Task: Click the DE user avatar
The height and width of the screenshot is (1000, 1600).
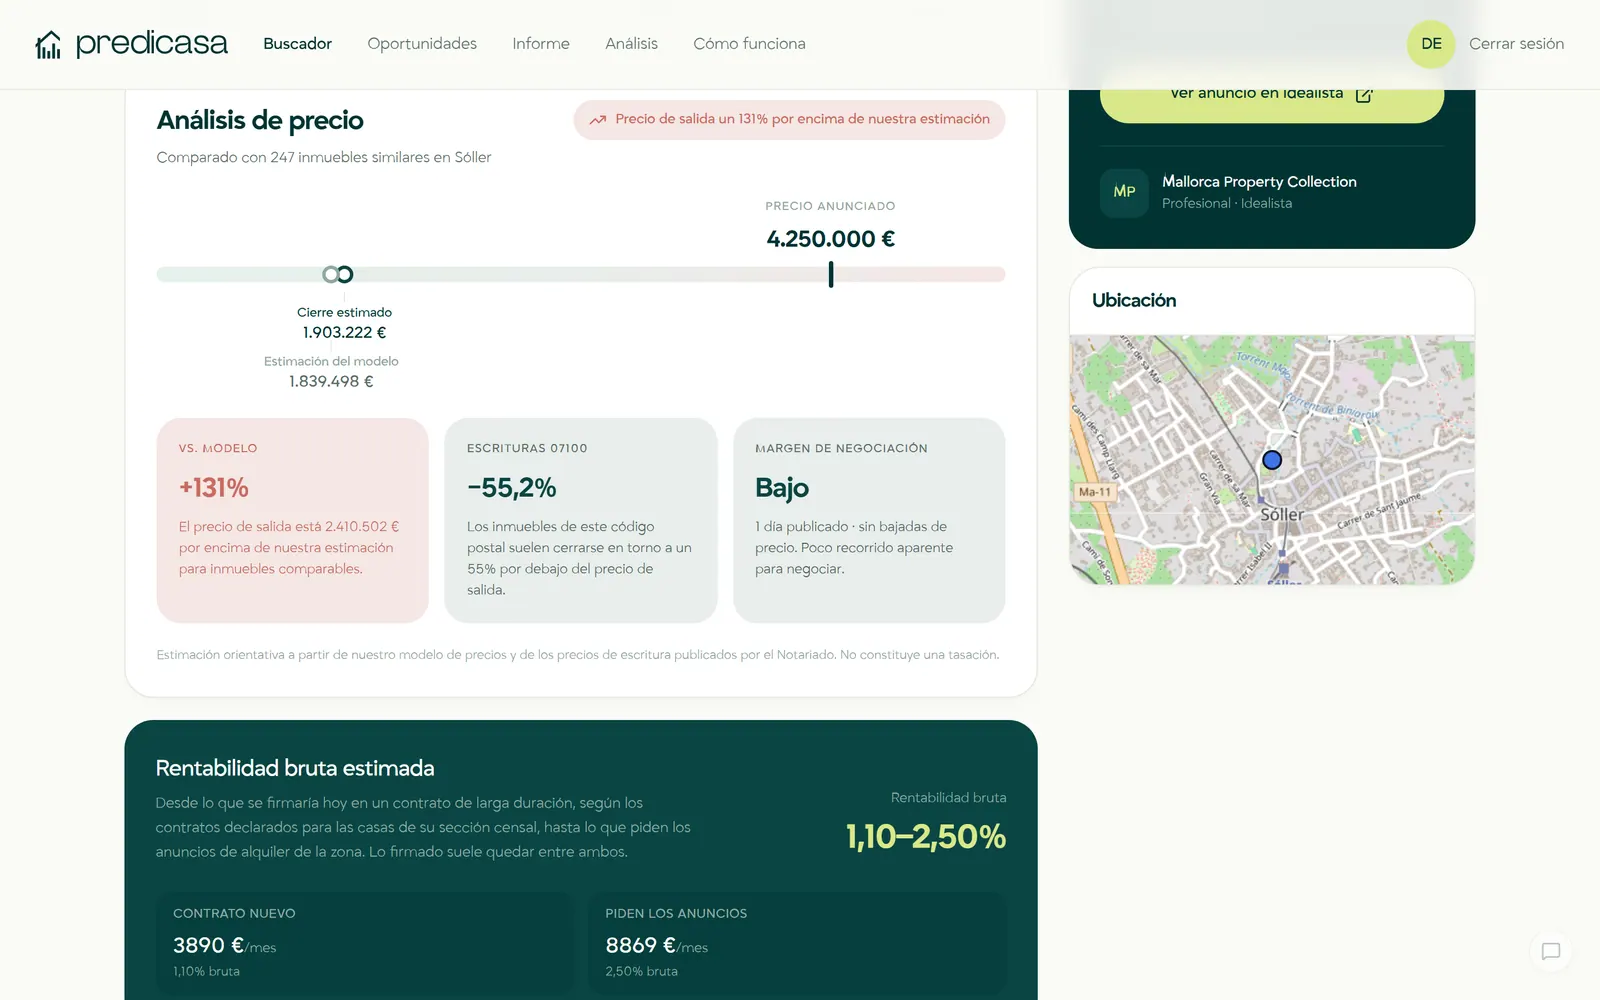Action: point(1431,44)
